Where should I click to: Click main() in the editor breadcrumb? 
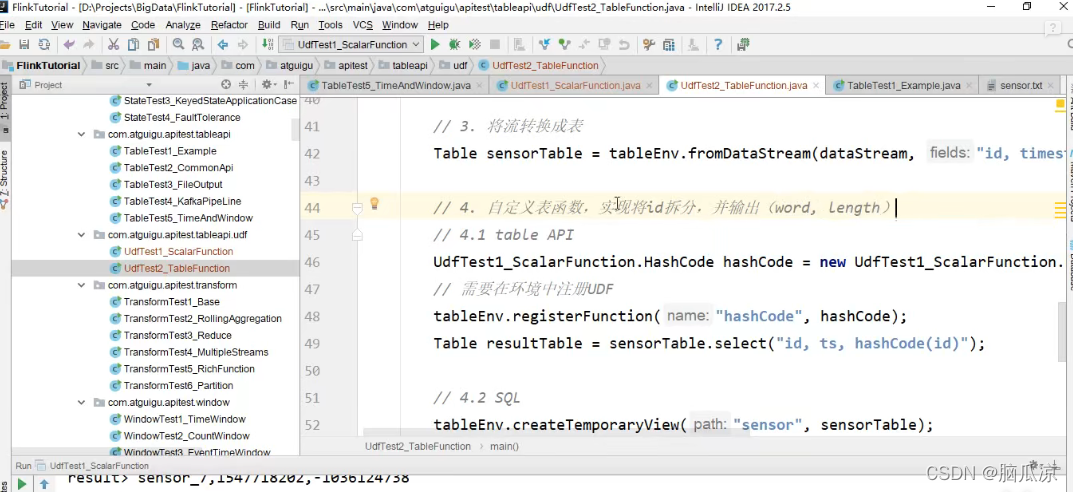click(505, 446)
